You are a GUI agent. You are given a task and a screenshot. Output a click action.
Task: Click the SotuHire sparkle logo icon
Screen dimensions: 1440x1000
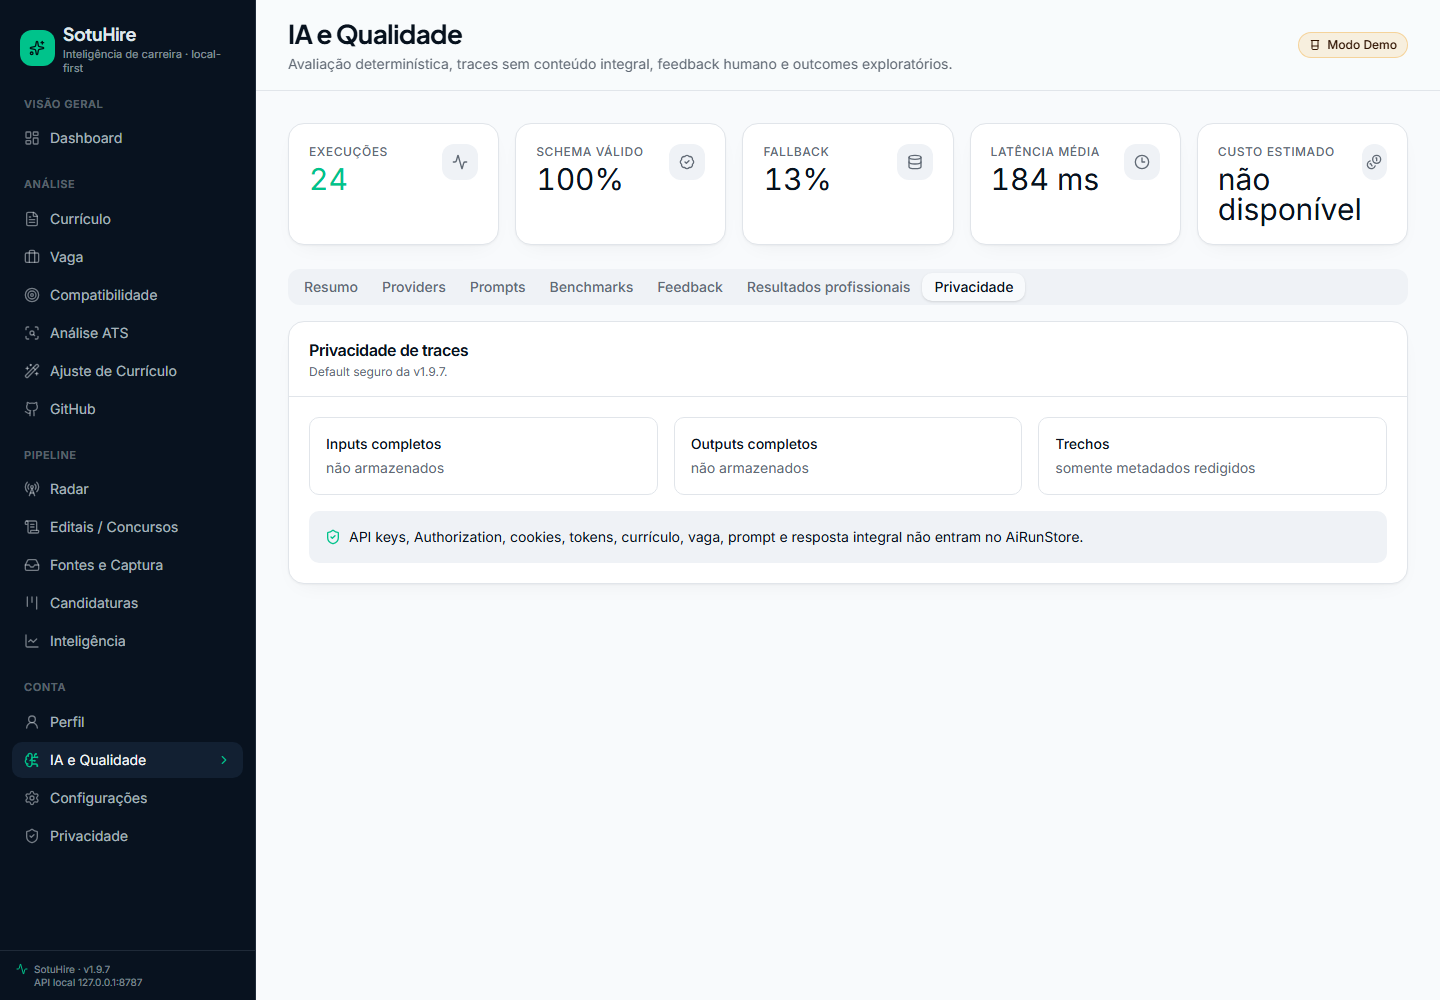pos(37,48)
